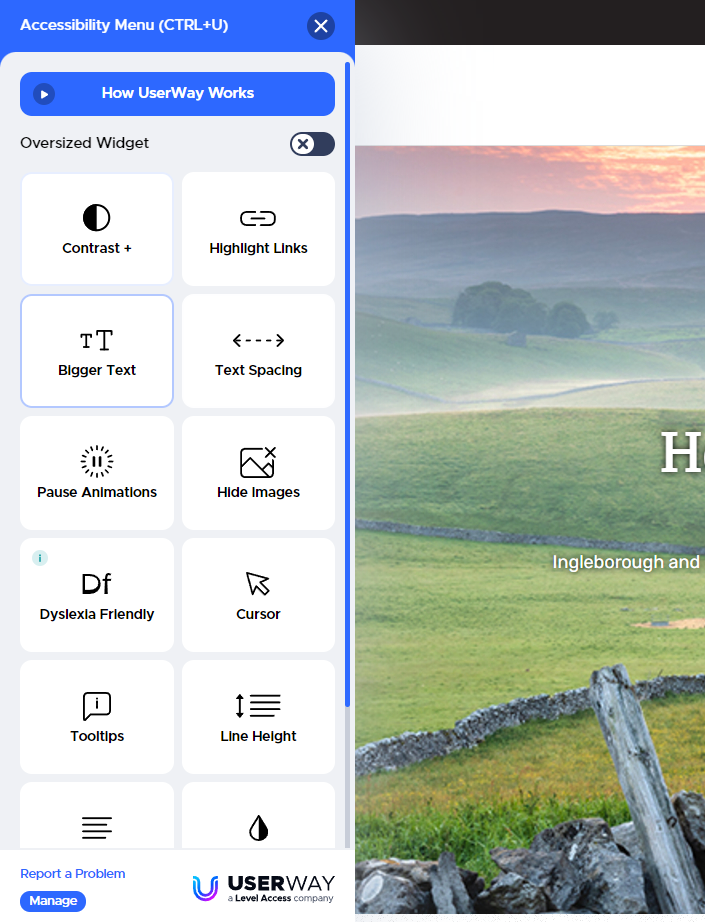
Task: Click Pause Animations tile
Action: click(x=97, y=473)
